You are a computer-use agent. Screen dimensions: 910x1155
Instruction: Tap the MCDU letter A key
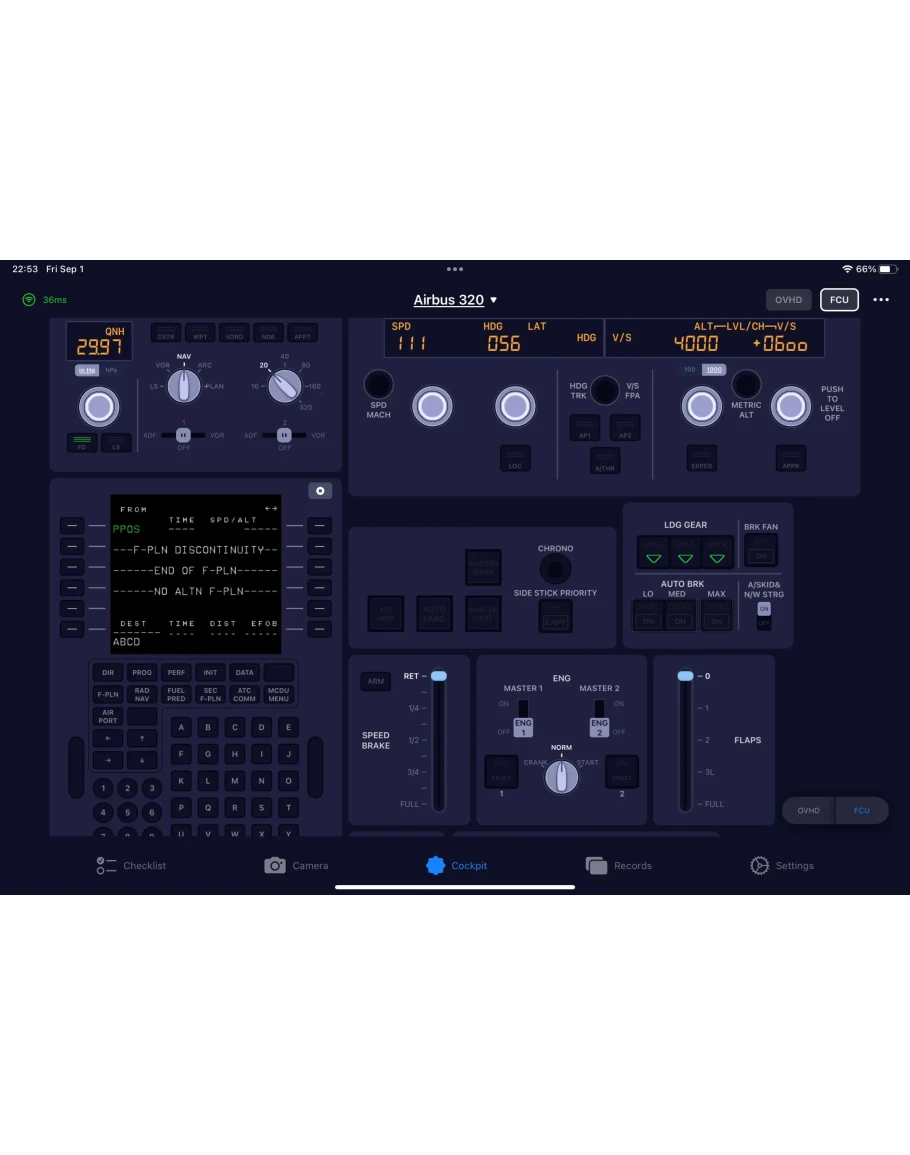(181, 727)
